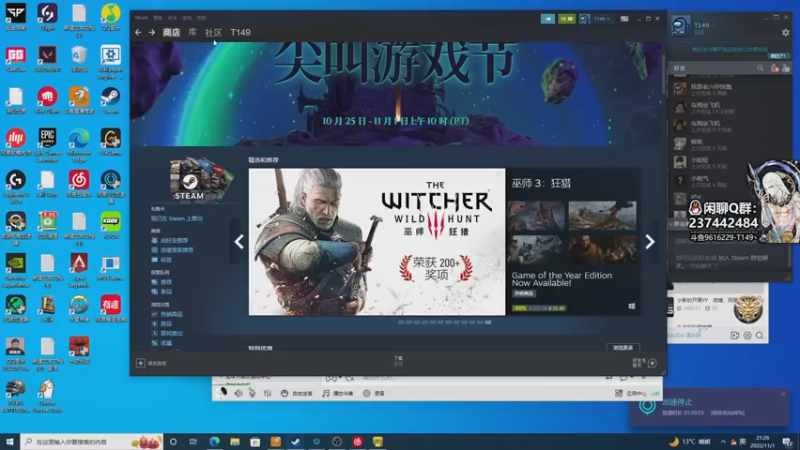Go back with the Steam back arrow
The image size is (800, 450).
click(138, 33)
